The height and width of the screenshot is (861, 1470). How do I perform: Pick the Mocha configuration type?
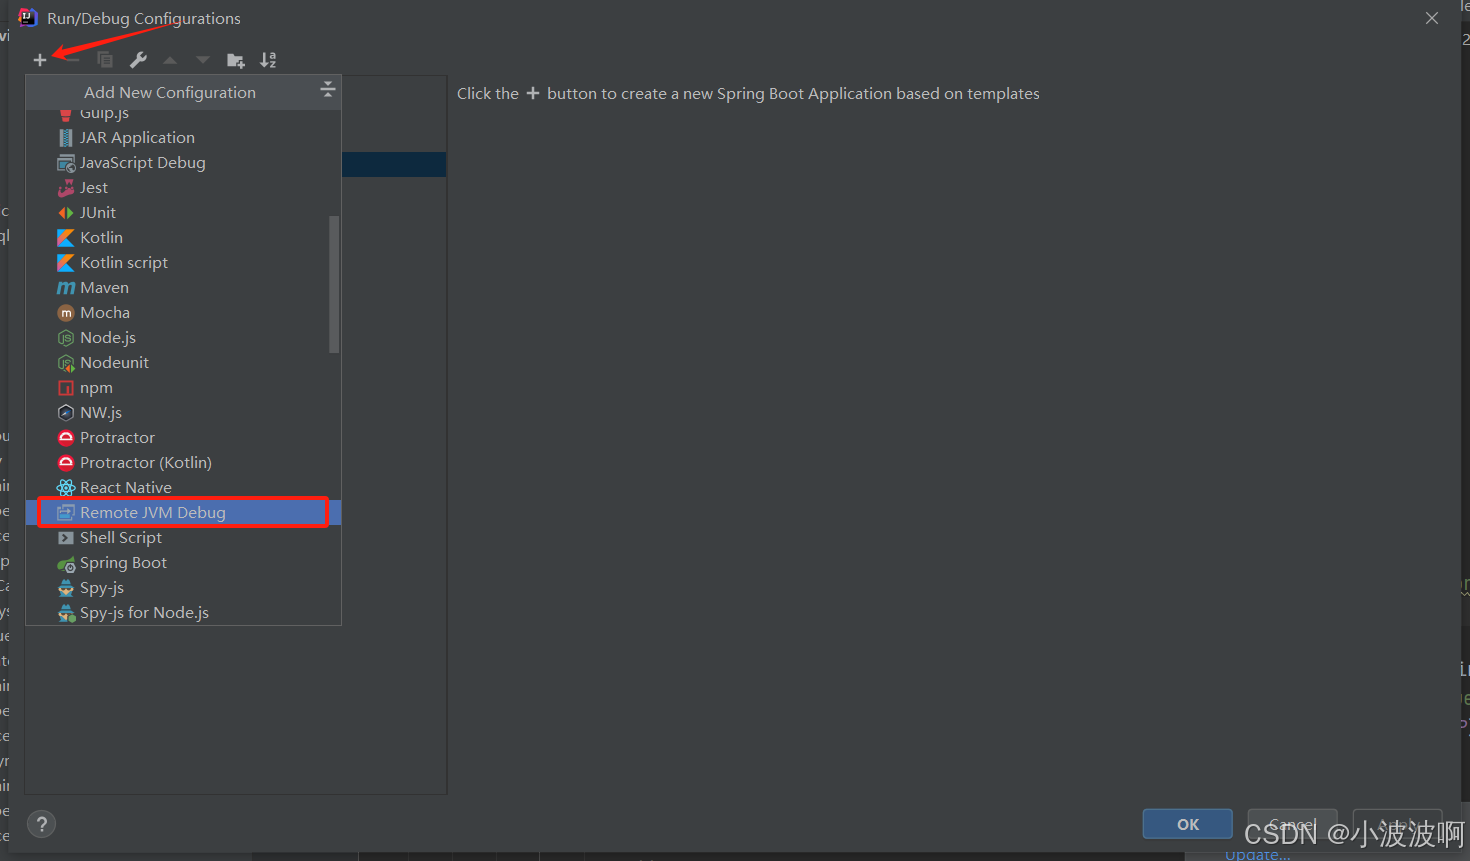tap(183, 312)
